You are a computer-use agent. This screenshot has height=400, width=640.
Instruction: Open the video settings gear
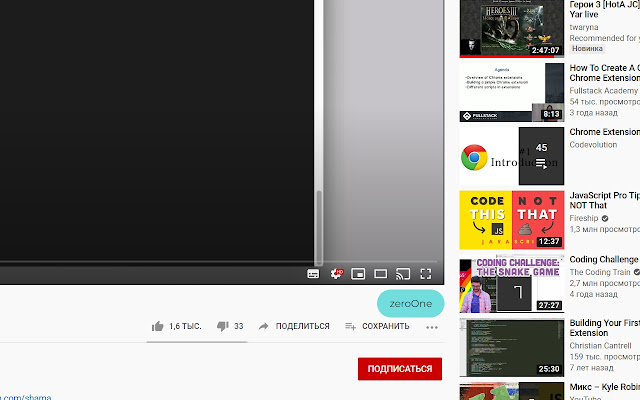point(337,274)
